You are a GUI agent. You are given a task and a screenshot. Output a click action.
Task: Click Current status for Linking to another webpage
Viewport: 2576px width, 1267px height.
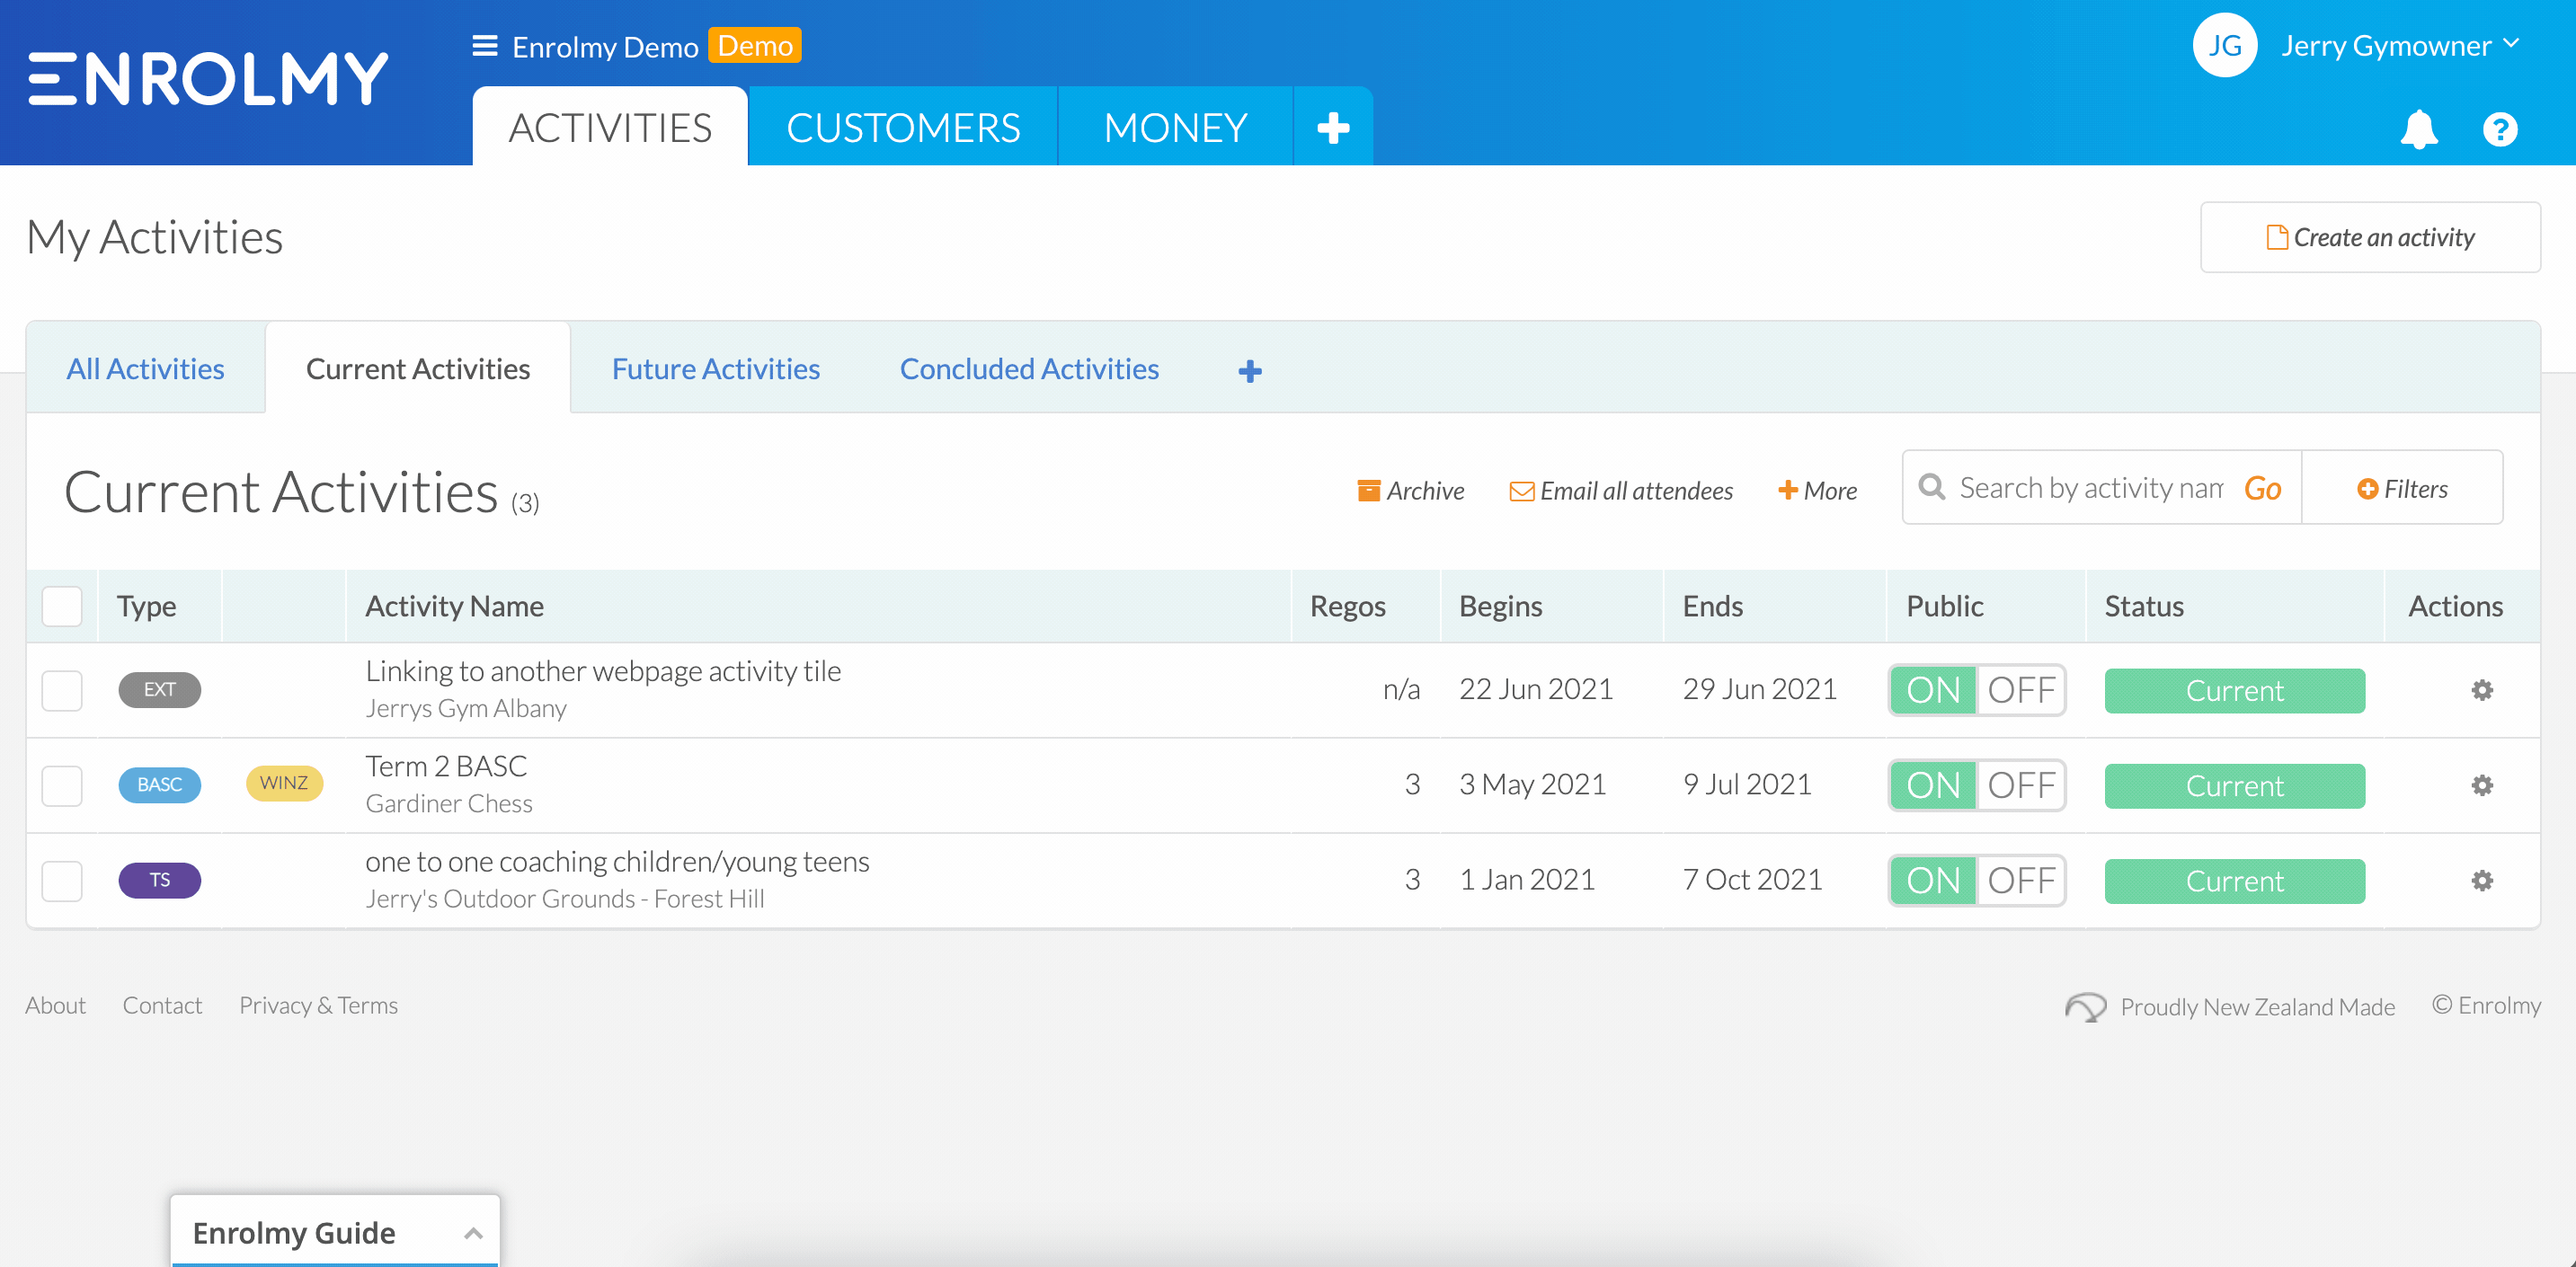2234,690
